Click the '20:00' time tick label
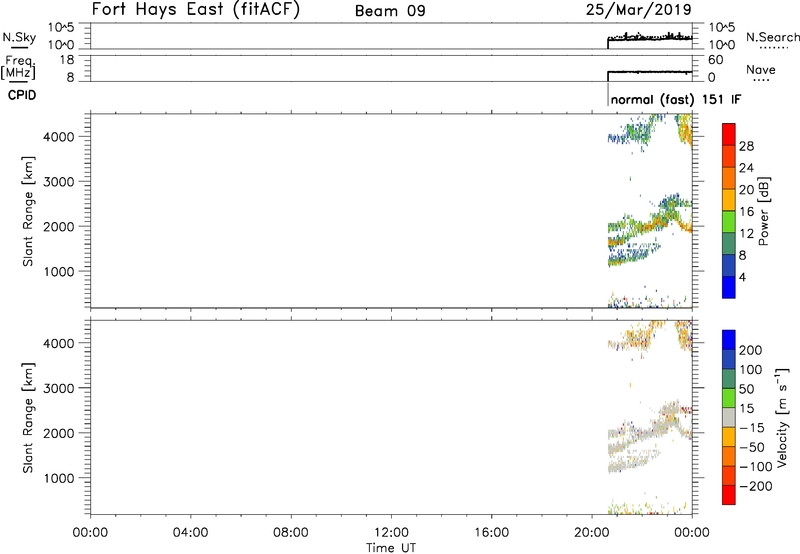Screen dimensions: 800x554 pyautogui.click(x=591, y=533)
